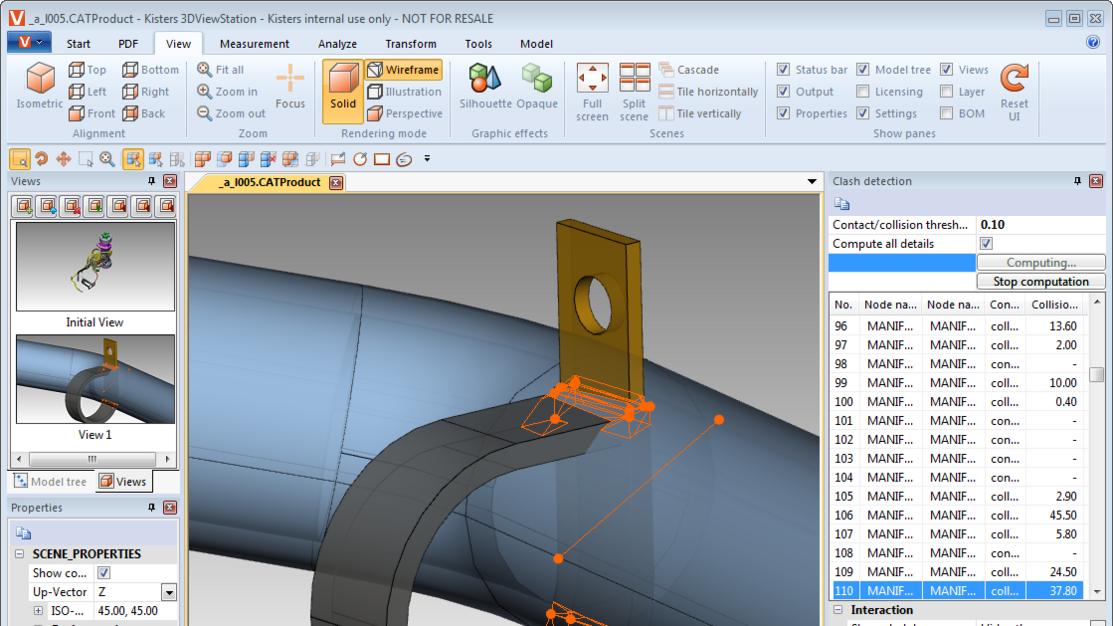The height and width of the screenshot is (626, 1113).
Task: Select Illustration rendering mode
Action: click(404, 92)
